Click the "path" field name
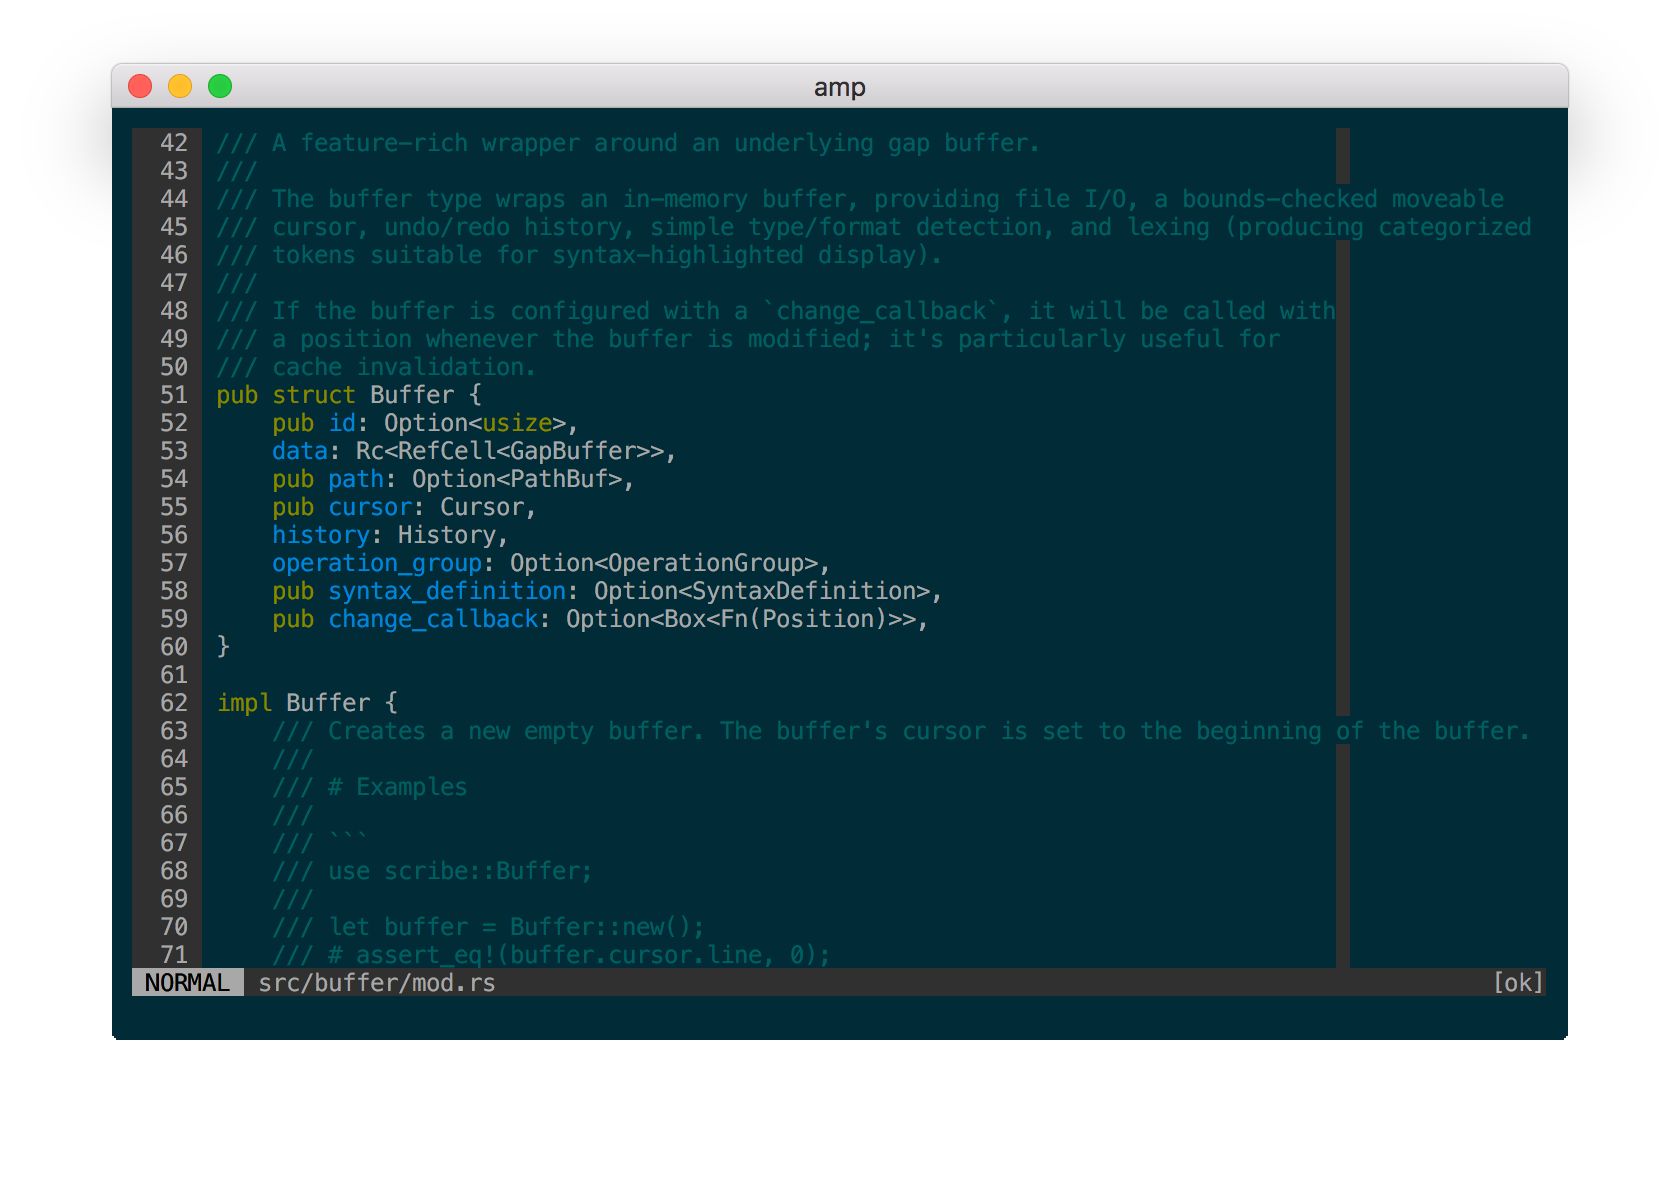1680x1200 pixels. tap(356, 479)
